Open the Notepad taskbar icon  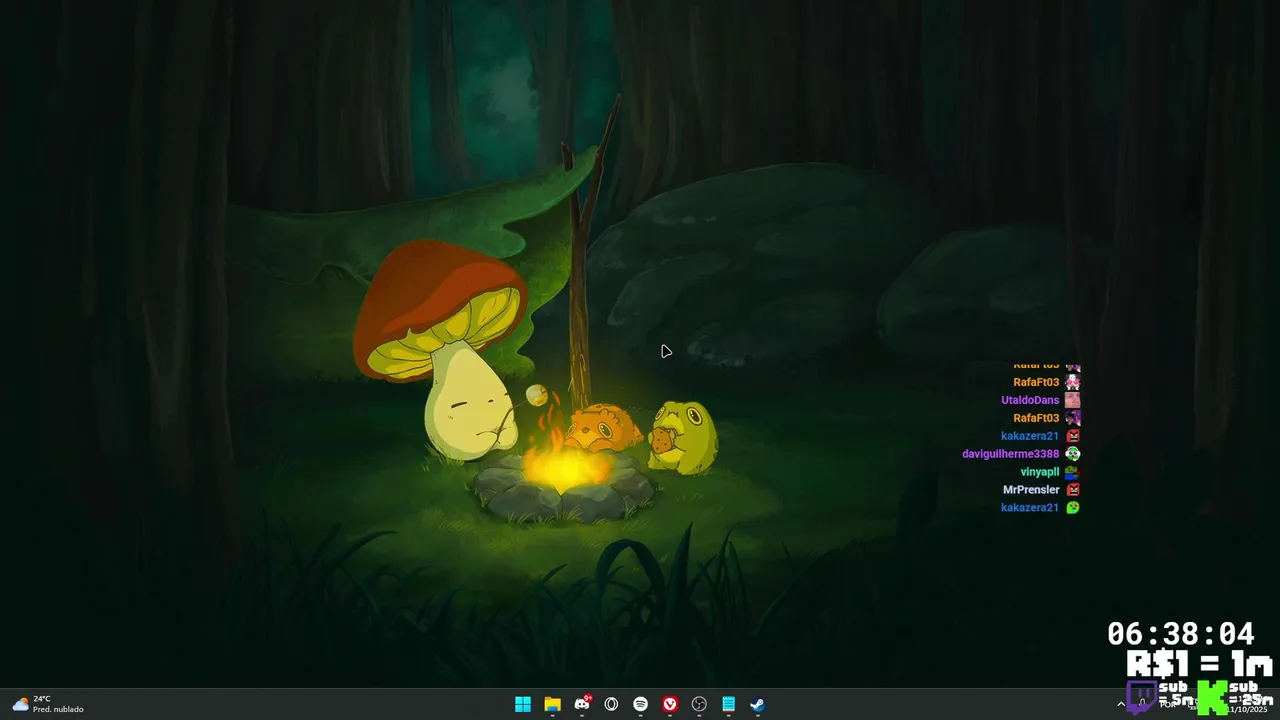(729, 704)
